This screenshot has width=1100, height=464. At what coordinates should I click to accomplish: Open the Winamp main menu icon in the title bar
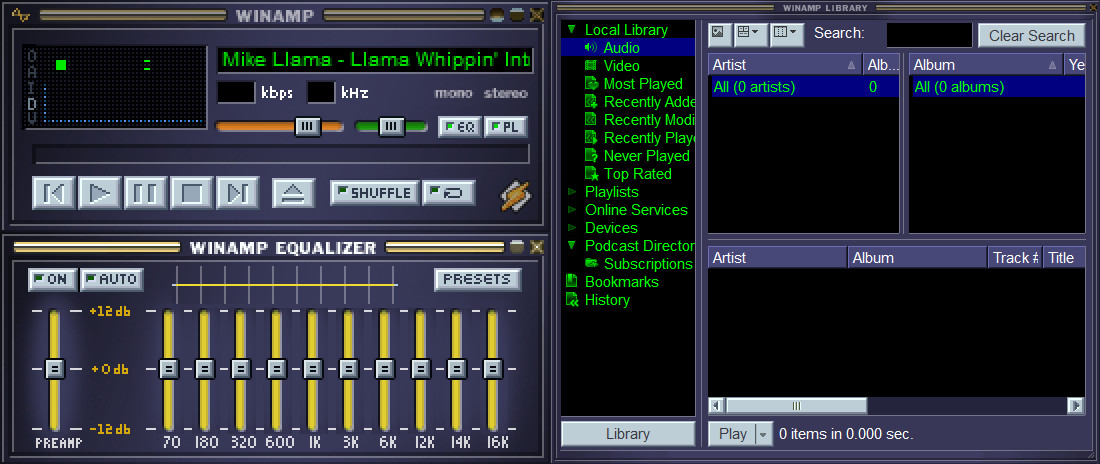(21, 14)
